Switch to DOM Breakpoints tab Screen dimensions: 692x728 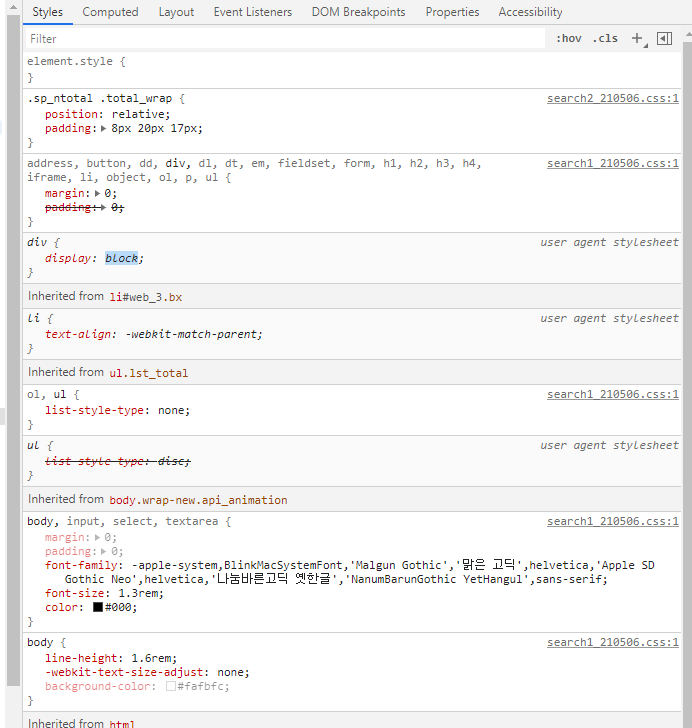tap(359, 12)
